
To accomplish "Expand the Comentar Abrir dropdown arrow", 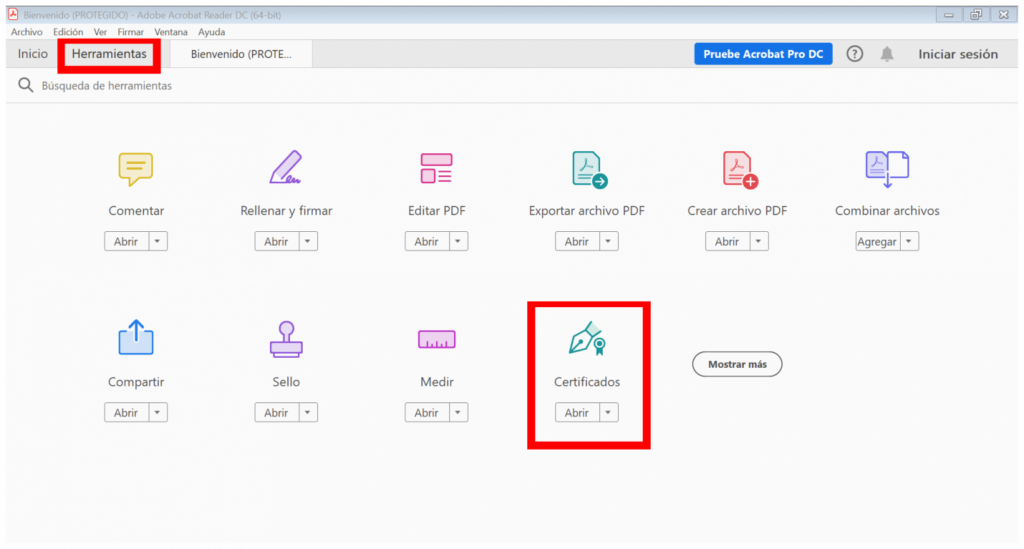I will coord(157,242).
